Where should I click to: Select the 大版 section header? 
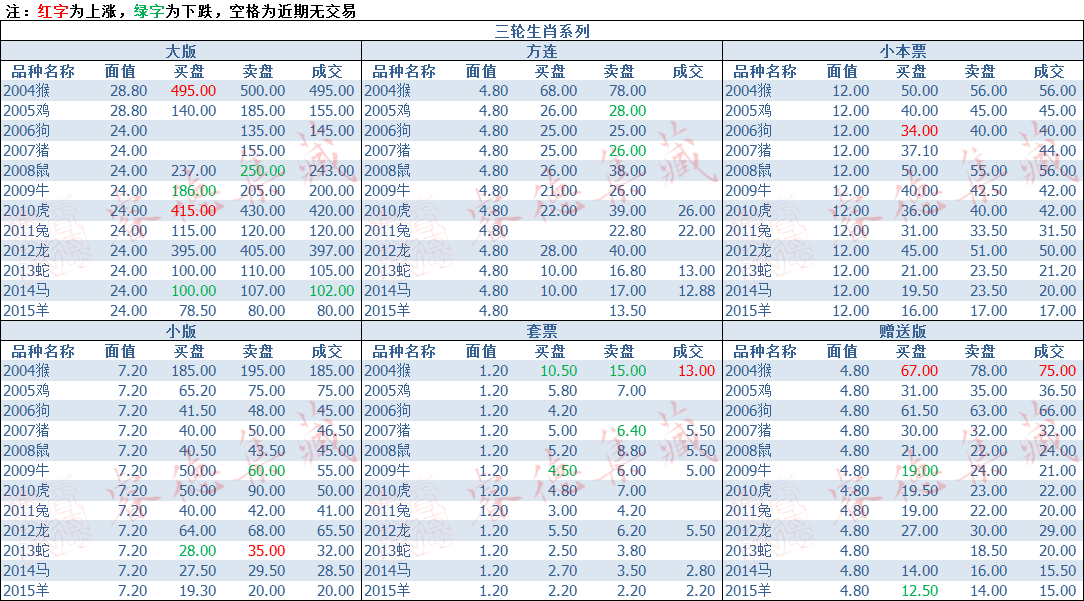[x=180, y=51]
